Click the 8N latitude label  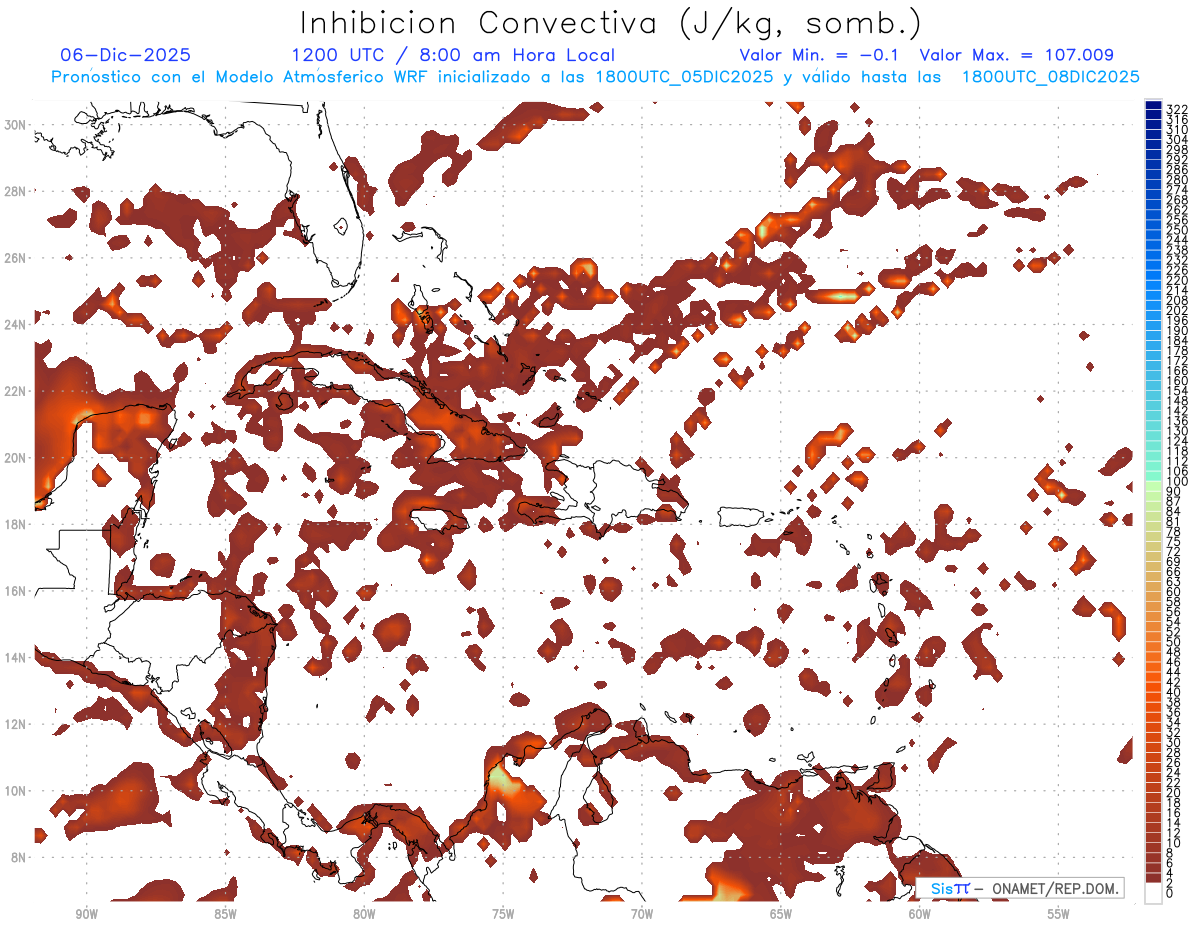pos(17,857)
